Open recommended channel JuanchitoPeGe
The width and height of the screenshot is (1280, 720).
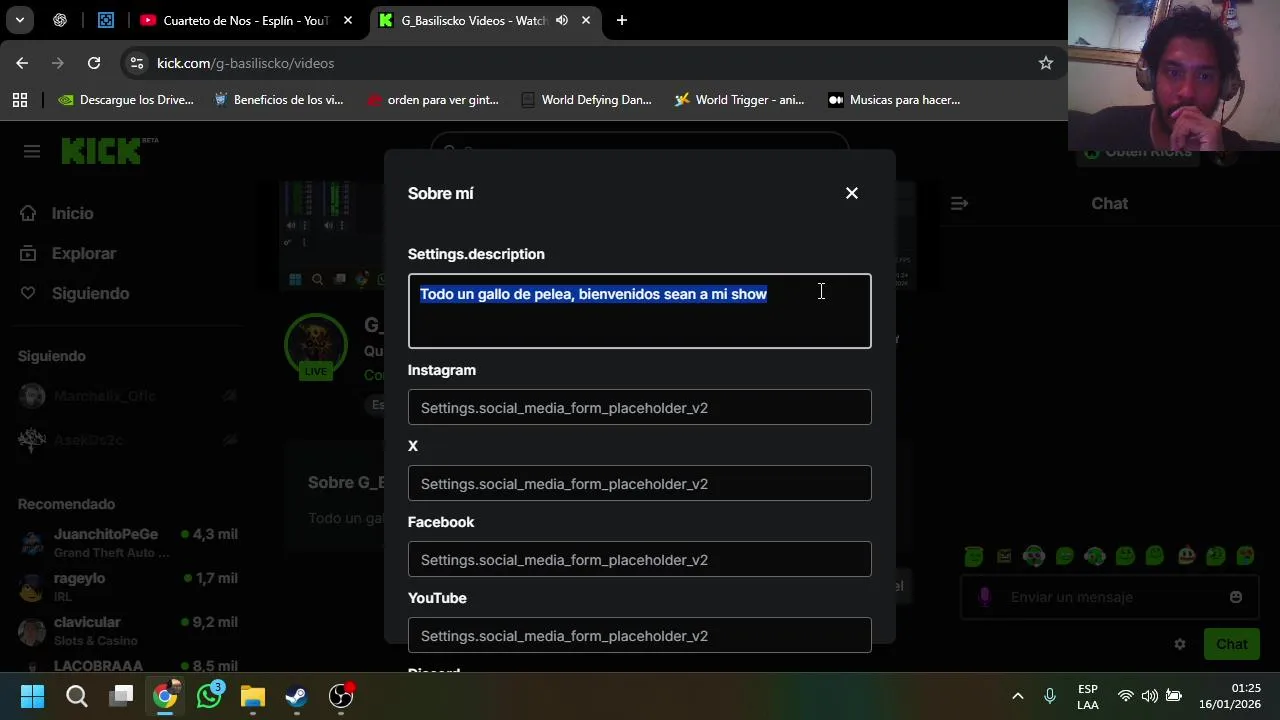(x=128, y=543)
